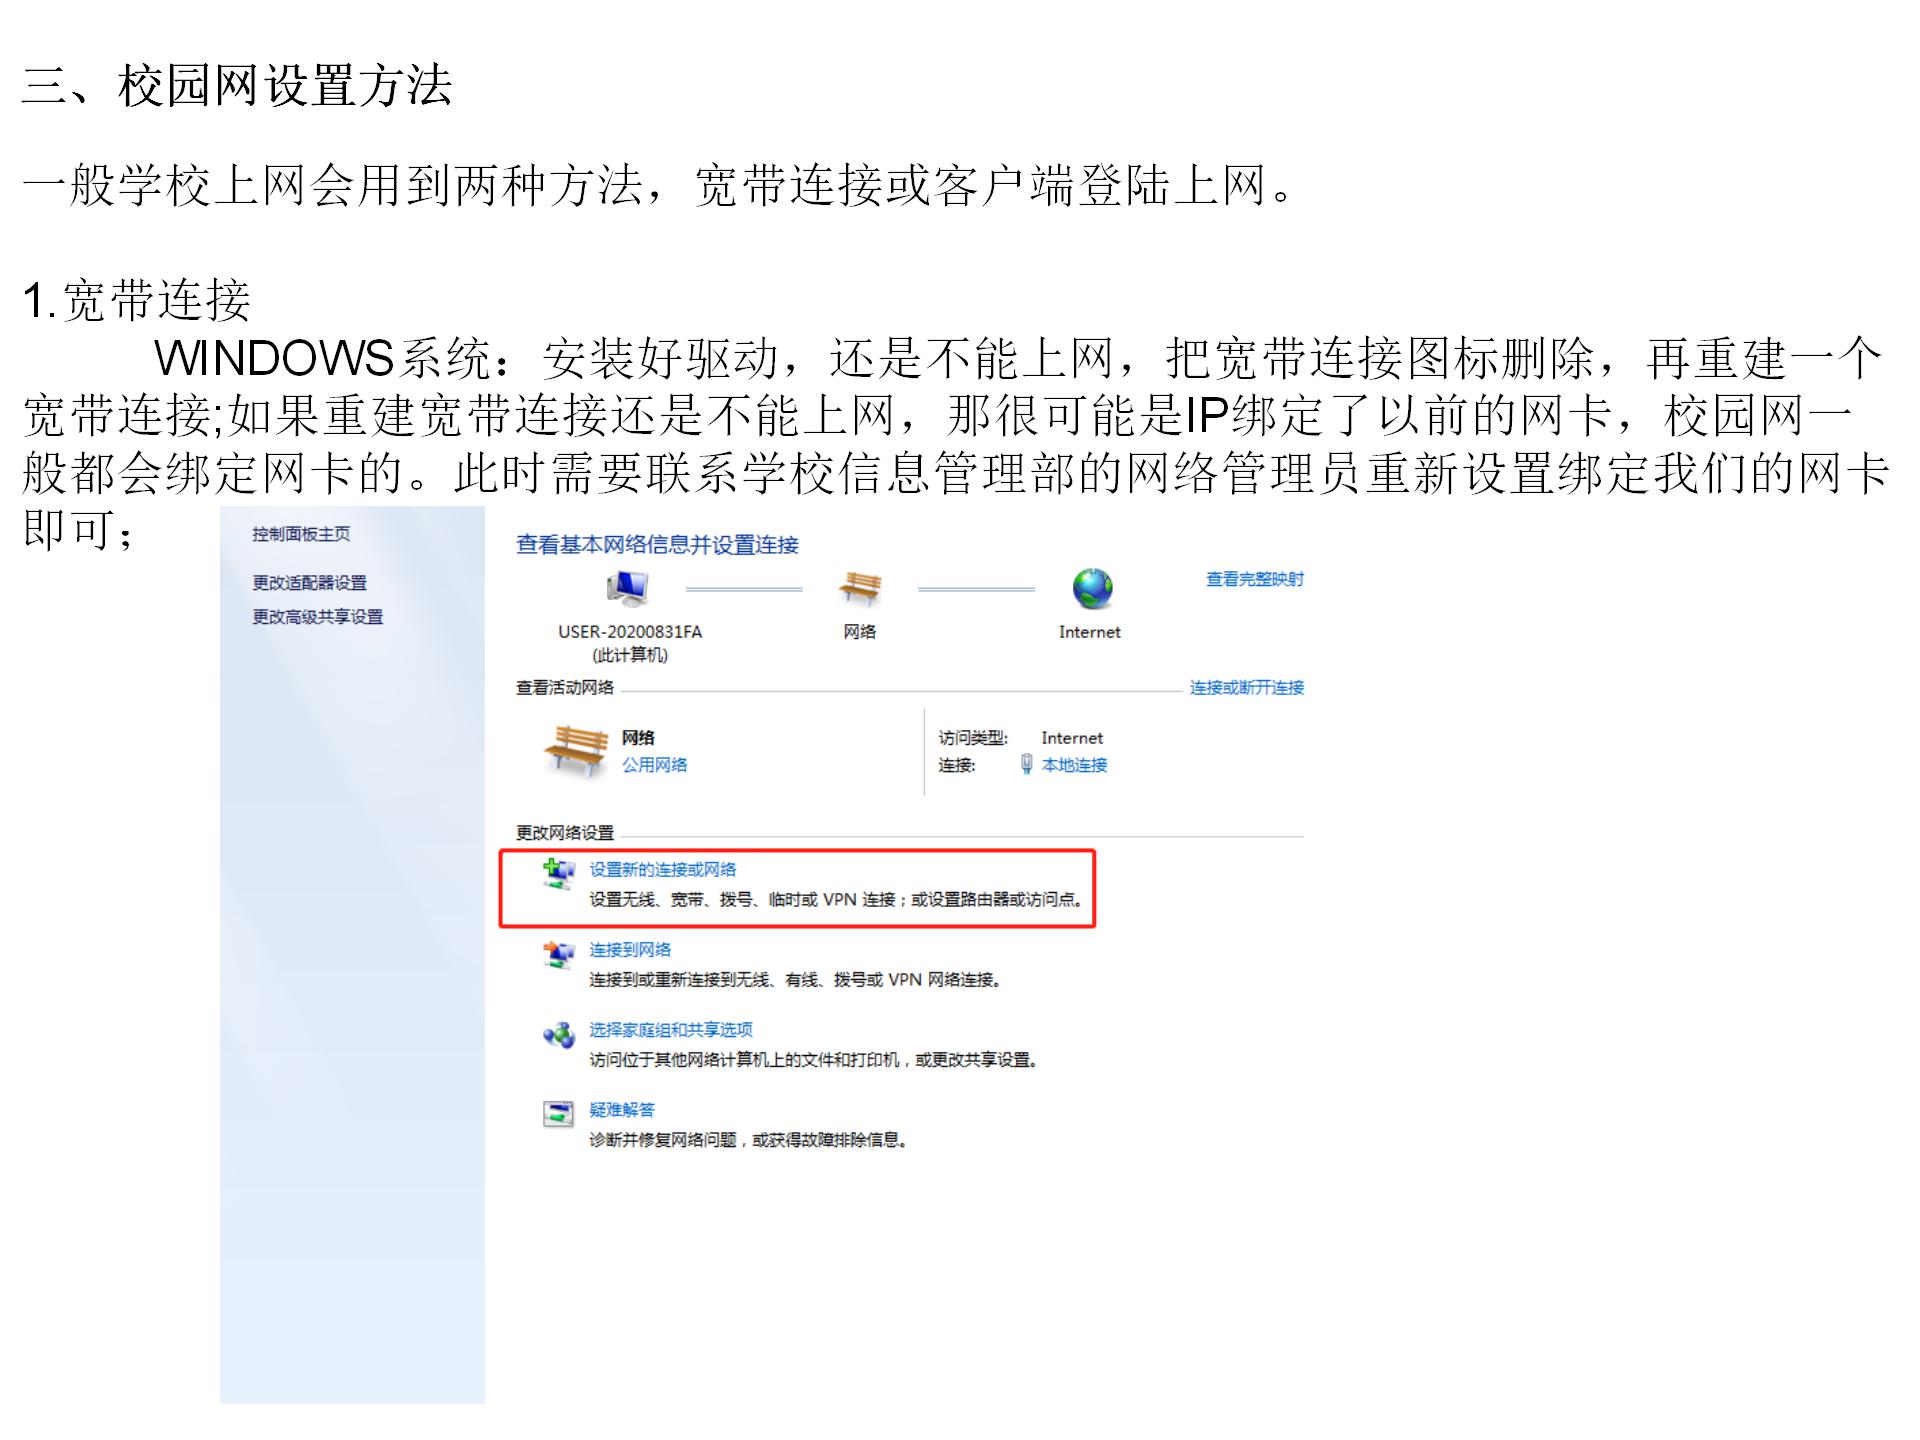
Task: Open the 本地连接 connection link
Action: 1074,765
